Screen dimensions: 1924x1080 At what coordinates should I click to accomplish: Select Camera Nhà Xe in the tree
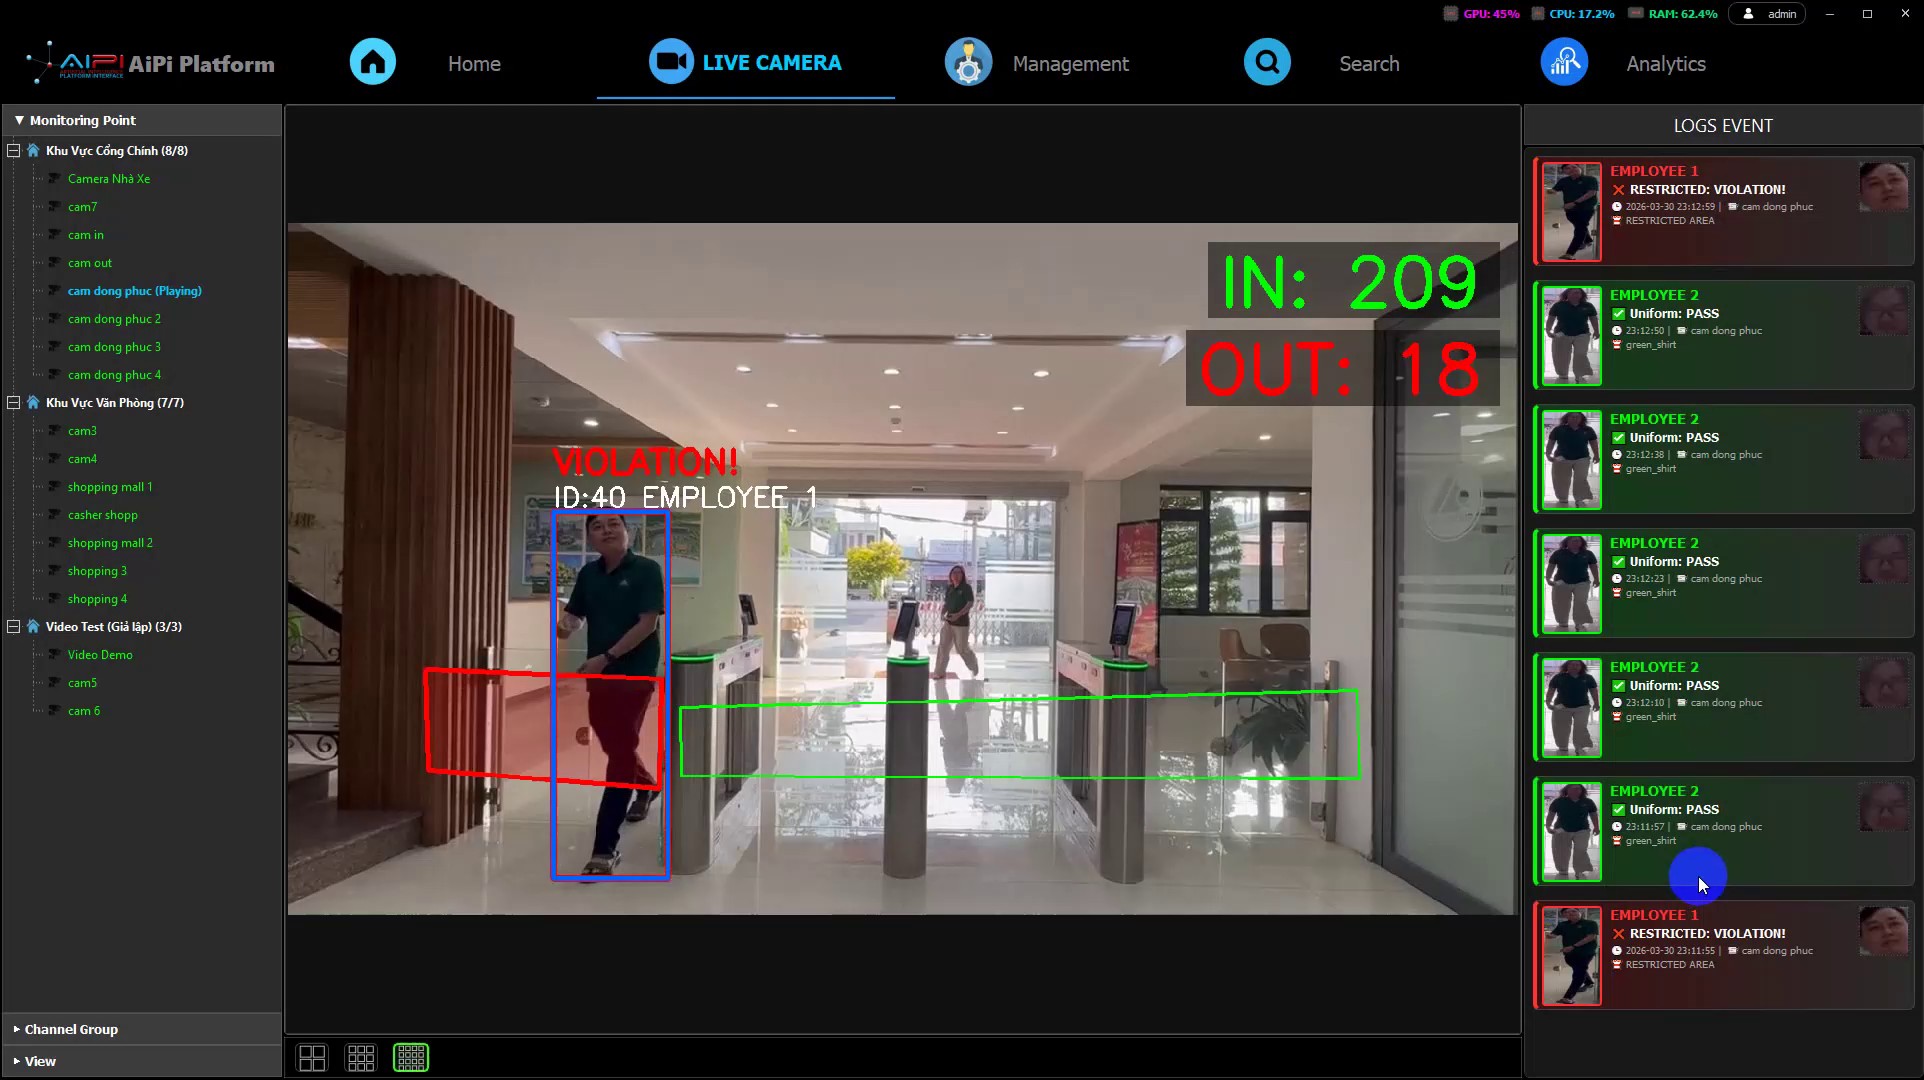[x=109, y=179]
